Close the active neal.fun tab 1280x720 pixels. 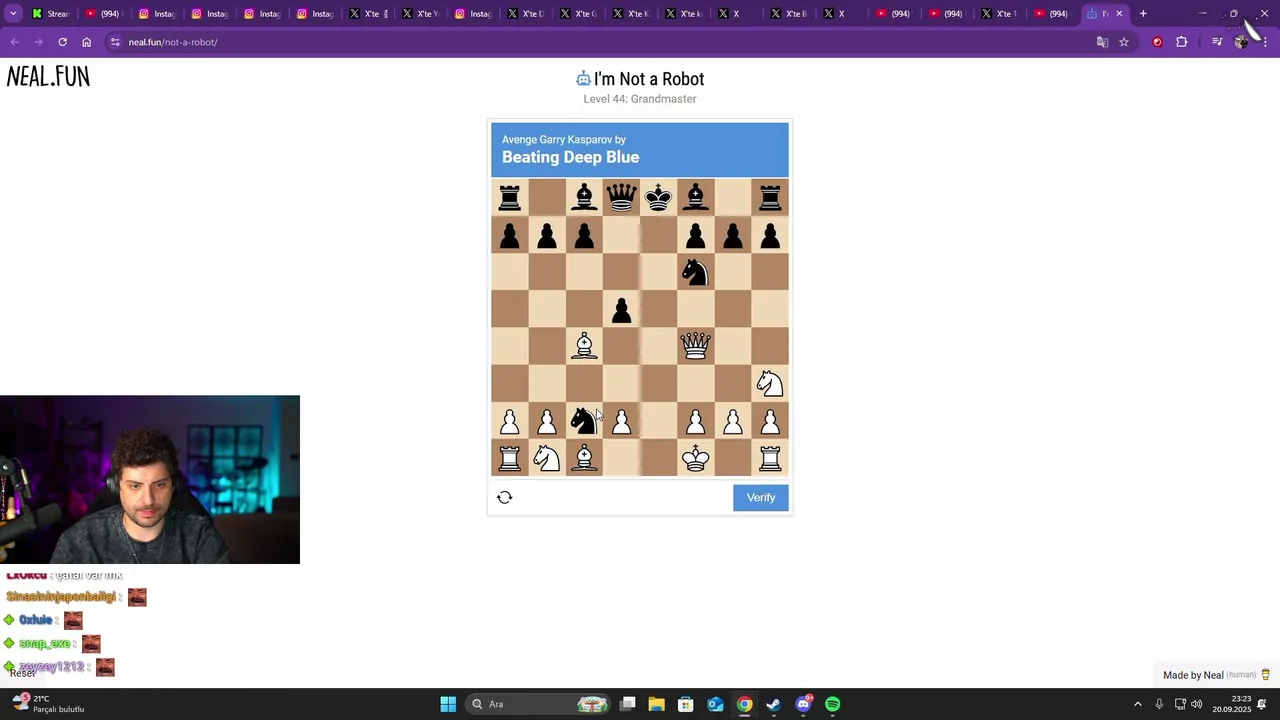(x=1119, y=14)
